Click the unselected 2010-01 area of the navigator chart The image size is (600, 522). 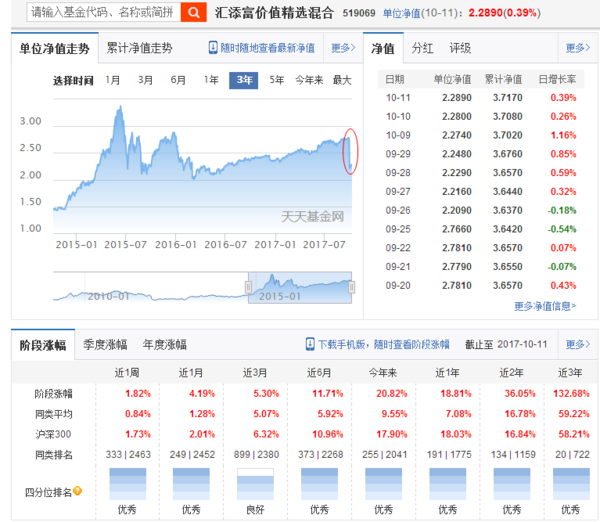[x=151, y=288]
